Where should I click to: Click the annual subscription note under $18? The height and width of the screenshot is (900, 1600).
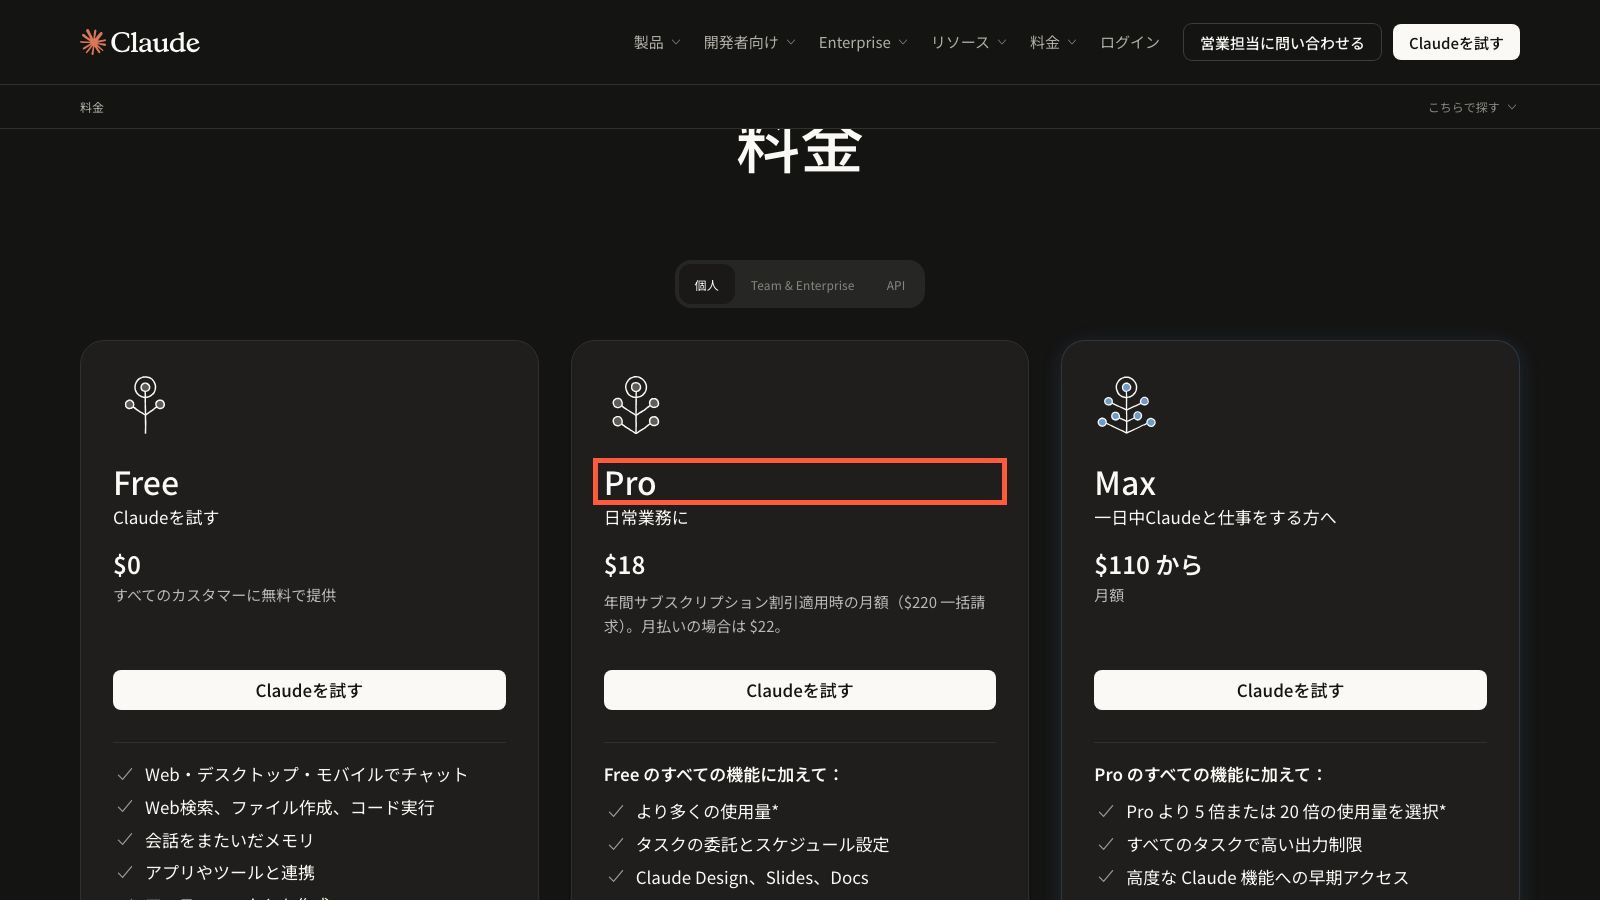point(795,614)
